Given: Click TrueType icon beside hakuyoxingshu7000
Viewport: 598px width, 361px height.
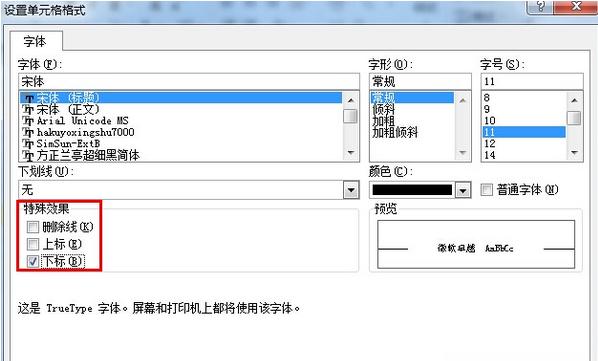Looking at the screenshot, I should (x=28, y=133).
